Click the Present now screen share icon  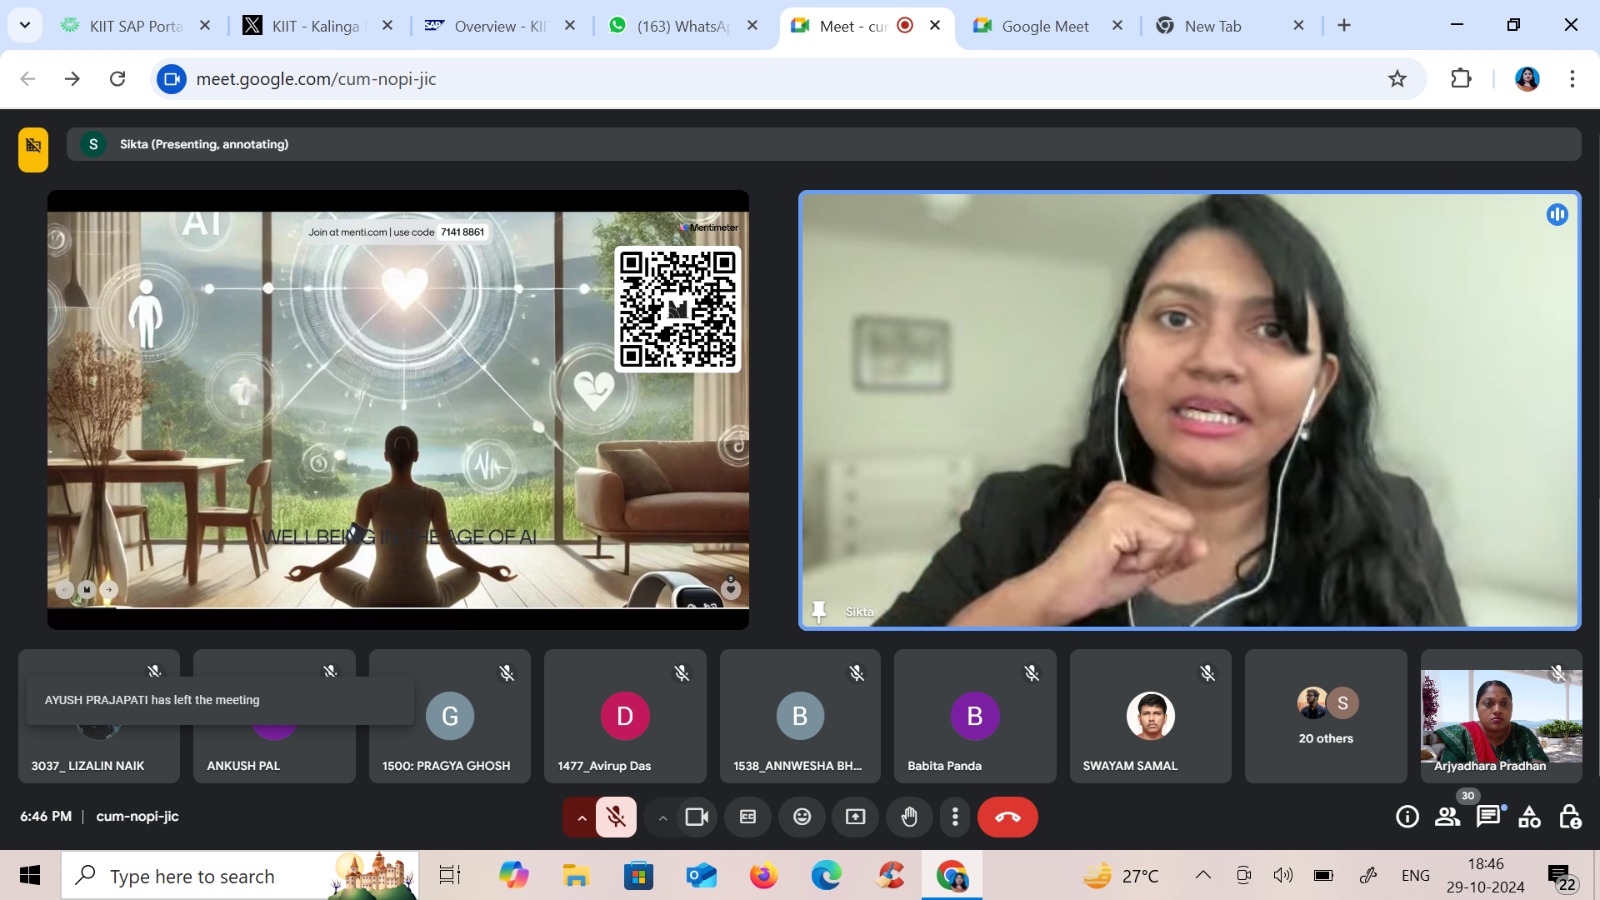pyautogui.click(x=855, y=817)
